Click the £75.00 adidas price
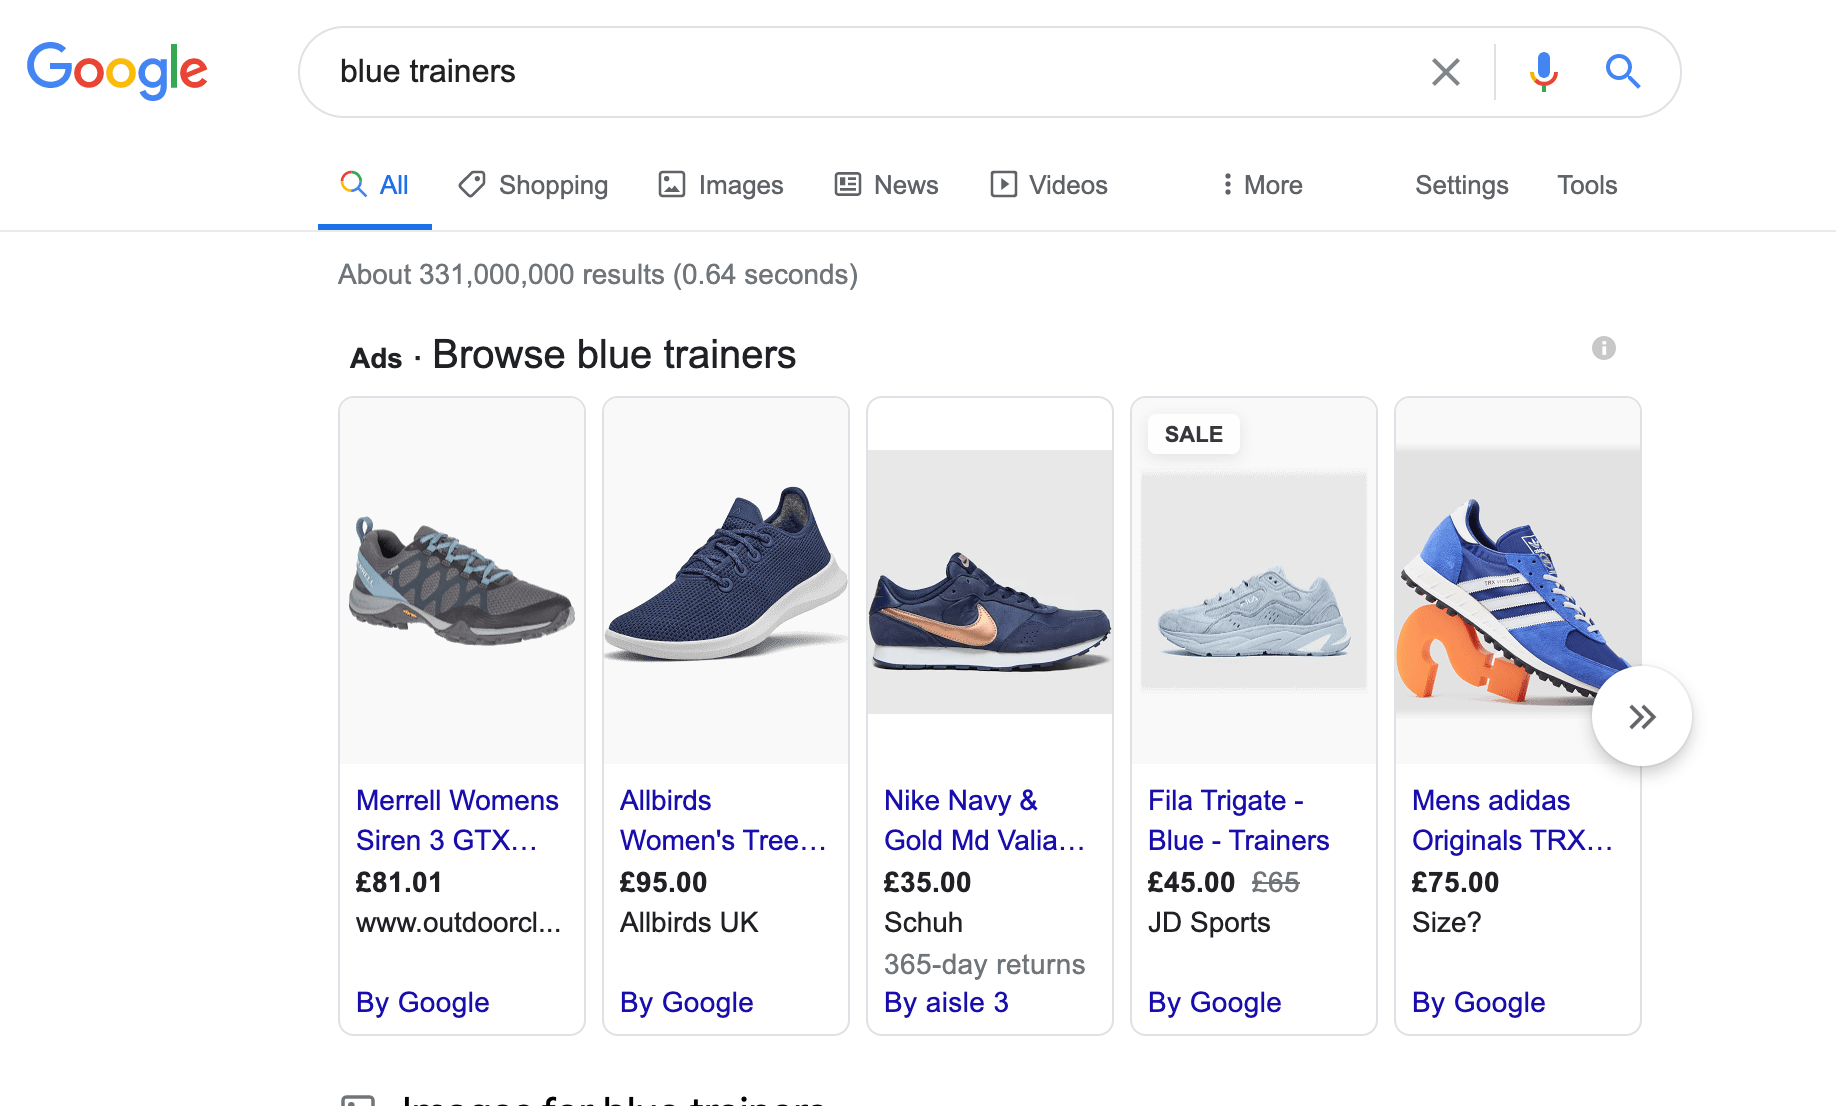The image size is (1836, 1106). [x=1455, y=882]
